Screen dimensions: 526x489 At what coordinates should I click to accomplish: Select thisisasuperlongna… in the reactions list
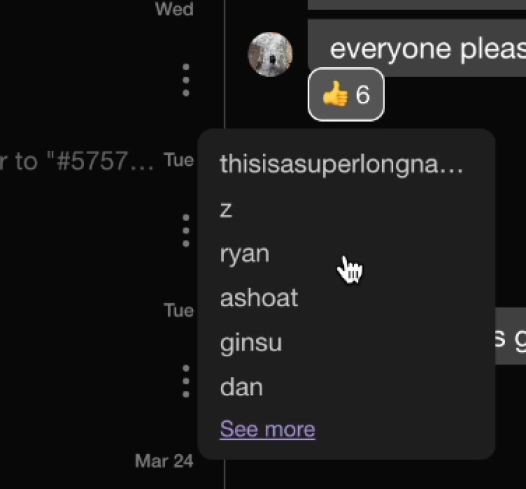click(341, 164)
